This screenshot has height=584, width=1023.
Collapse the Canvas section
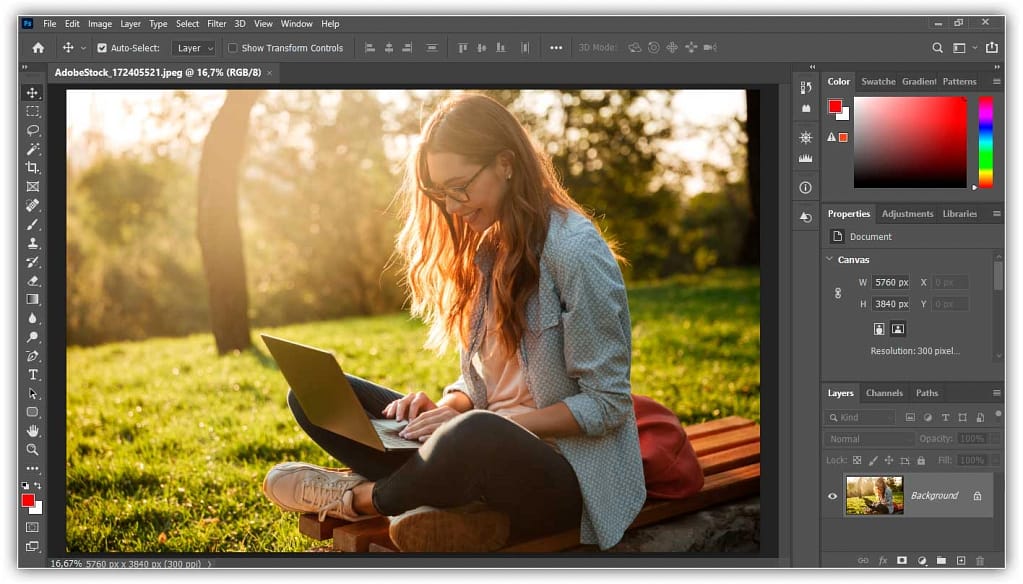point(829,260)
